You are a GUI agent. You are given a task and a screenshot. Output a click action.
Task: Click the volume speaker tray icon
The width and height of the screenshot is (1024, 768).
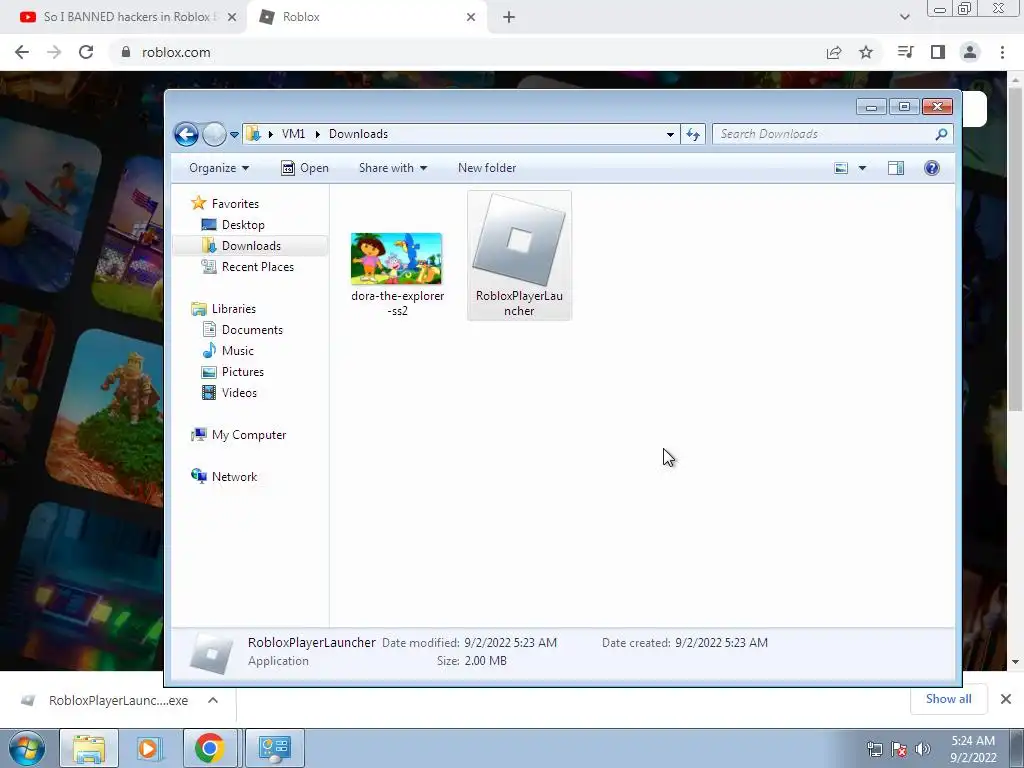923,749
